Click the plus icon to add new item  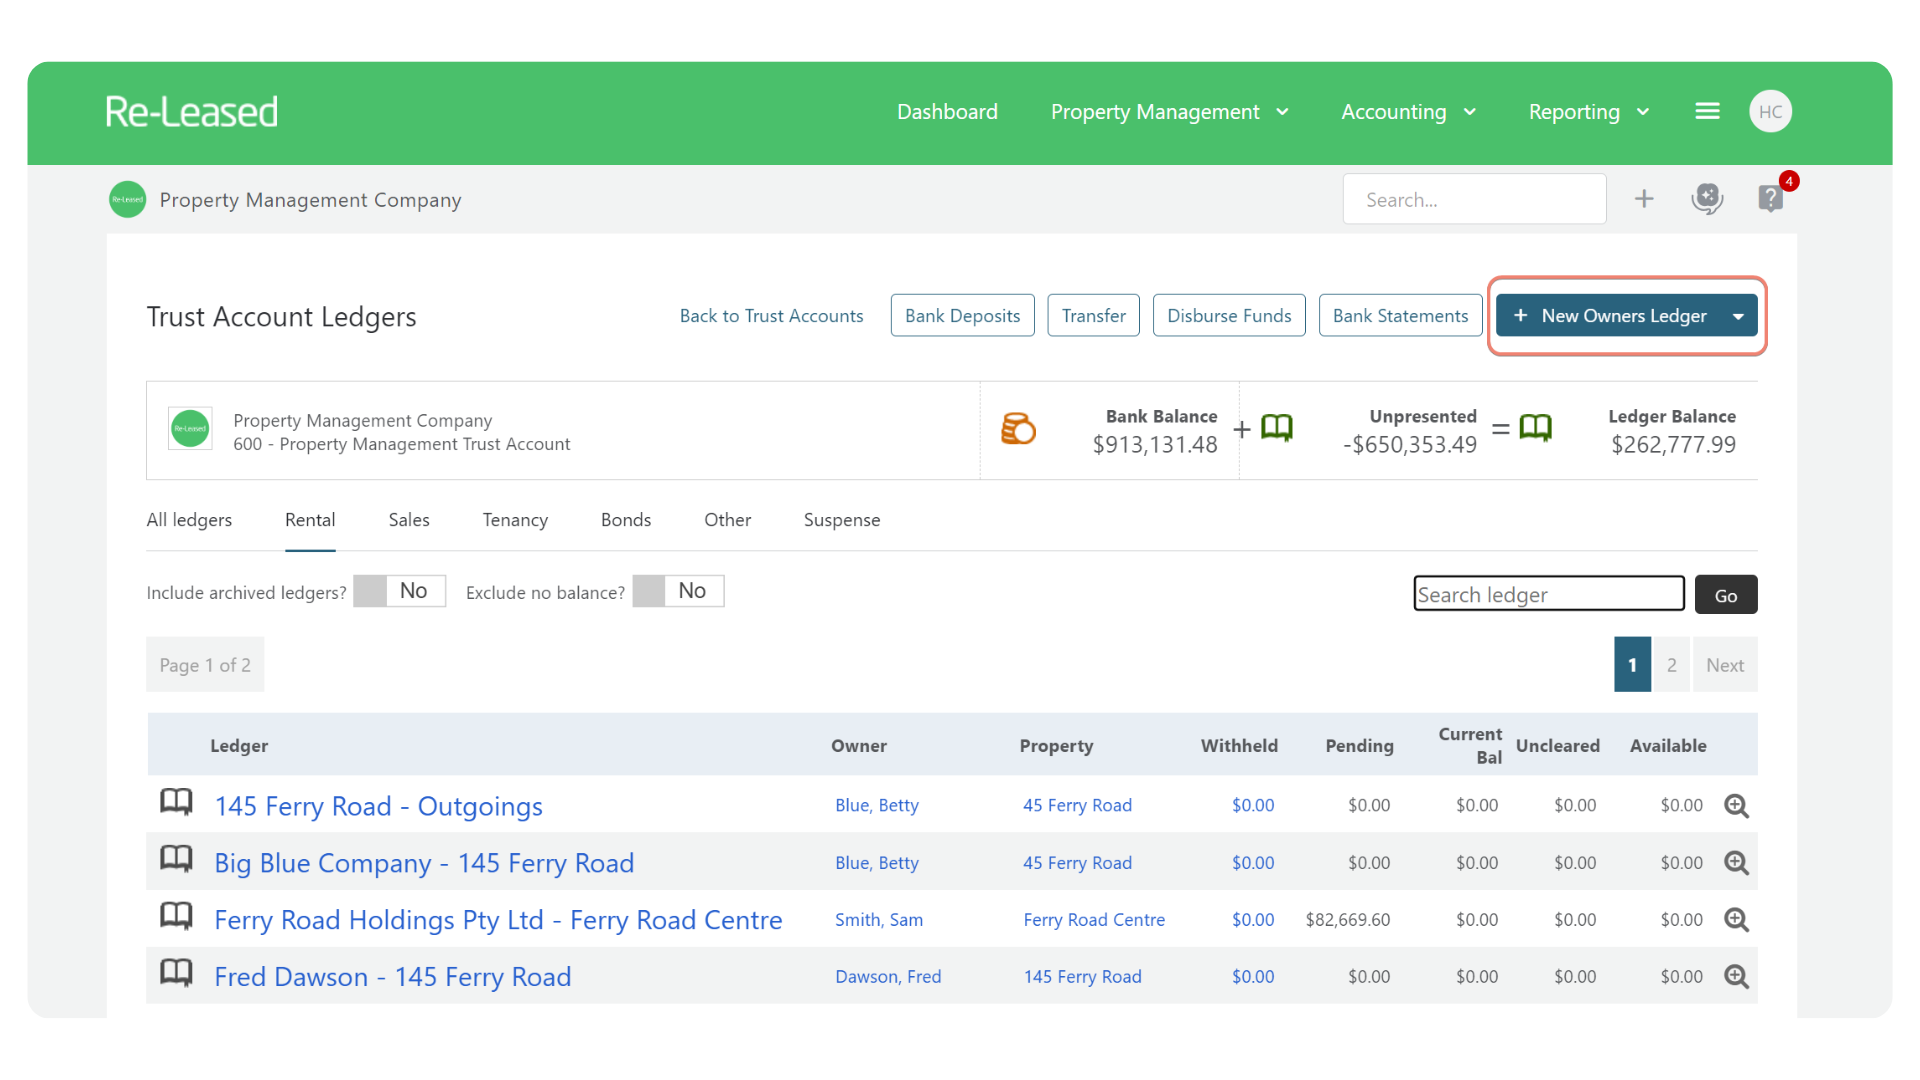(1644, 198)
